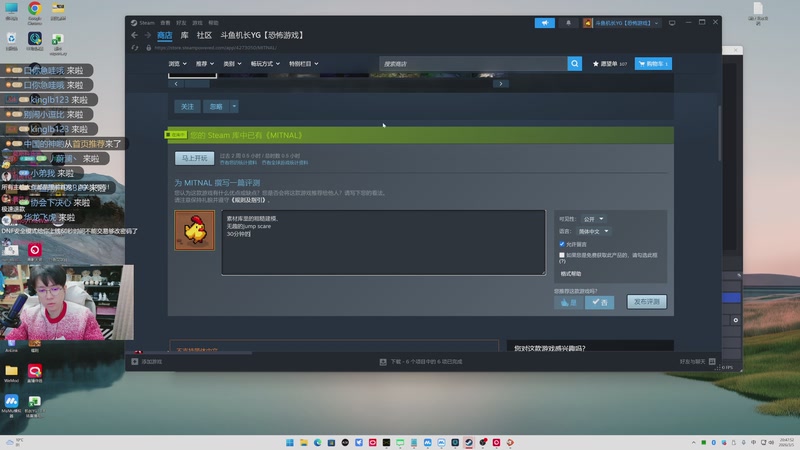Switch to the 商店 store tab
Image resolution: width=800 pixels, height=450 pixels.
click(x=164, y=35)
